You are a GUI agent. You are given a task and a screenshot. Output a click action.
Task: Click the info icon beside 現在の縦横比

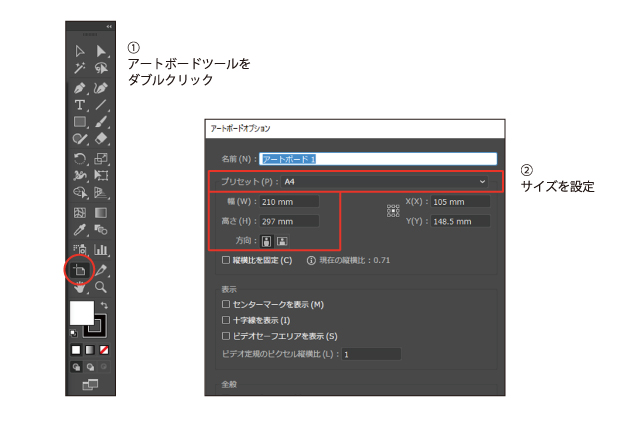311,260
